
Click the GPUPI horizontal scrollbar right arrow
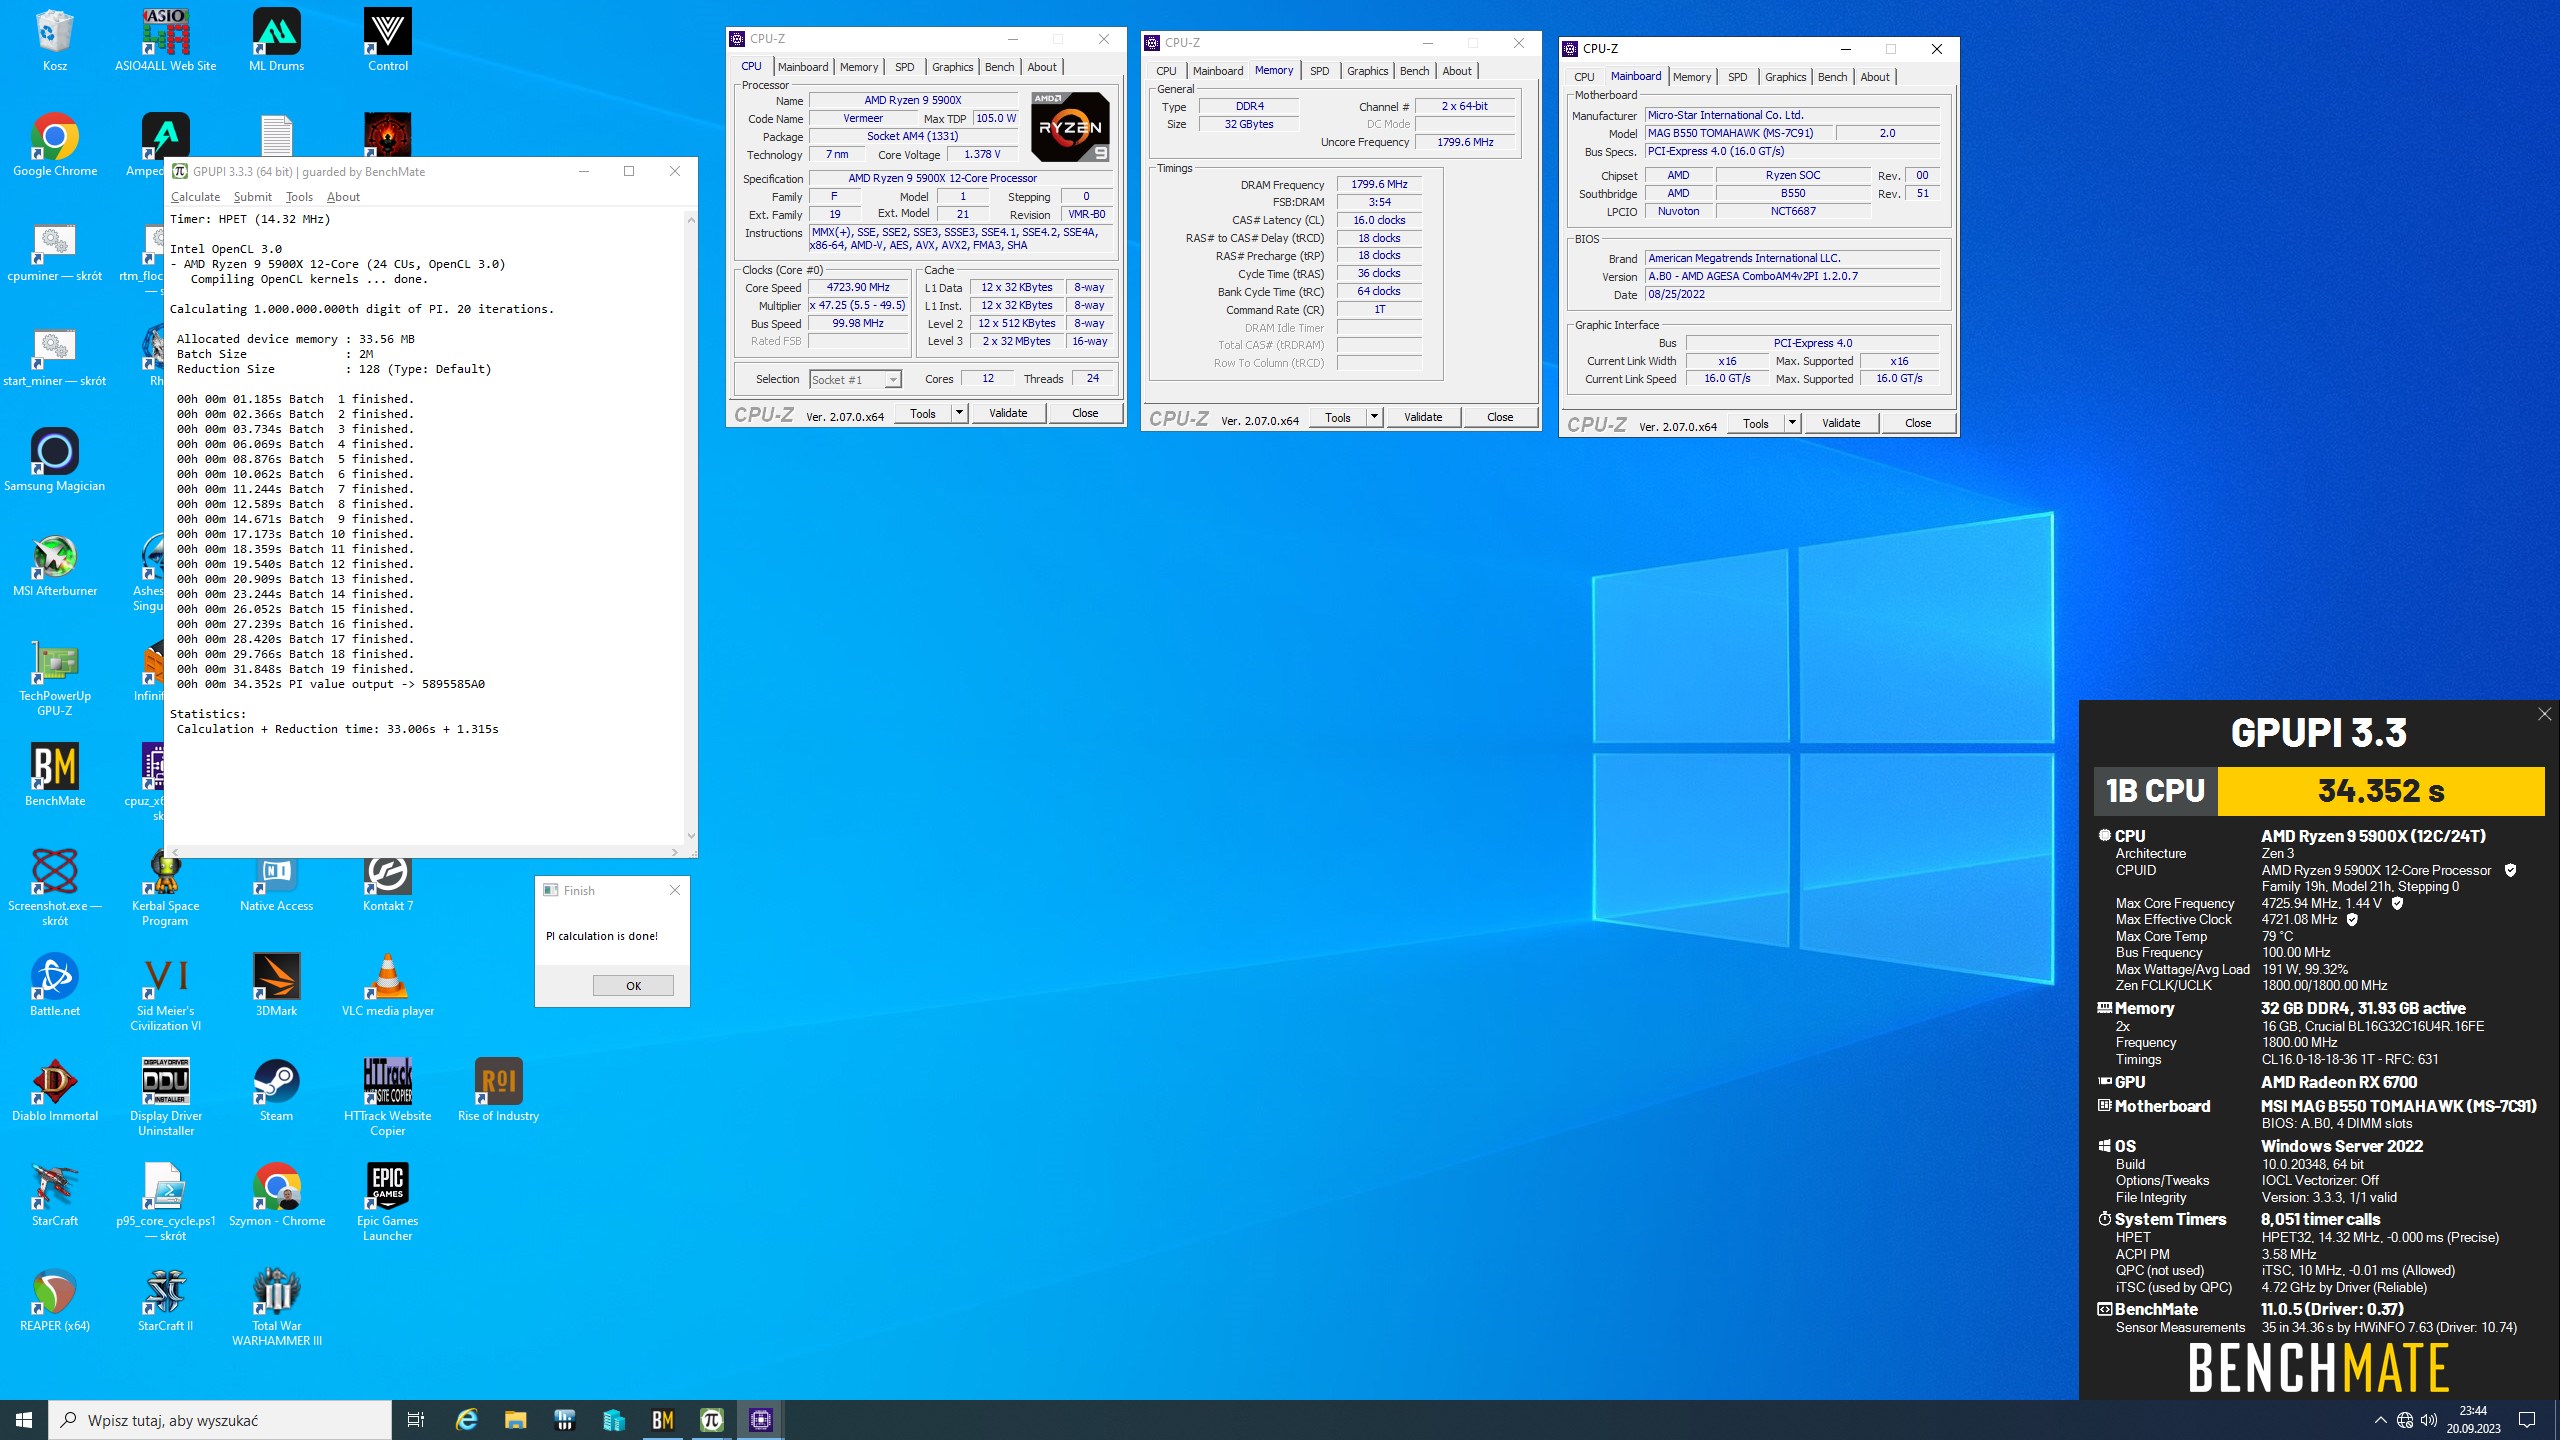point(675,852)
